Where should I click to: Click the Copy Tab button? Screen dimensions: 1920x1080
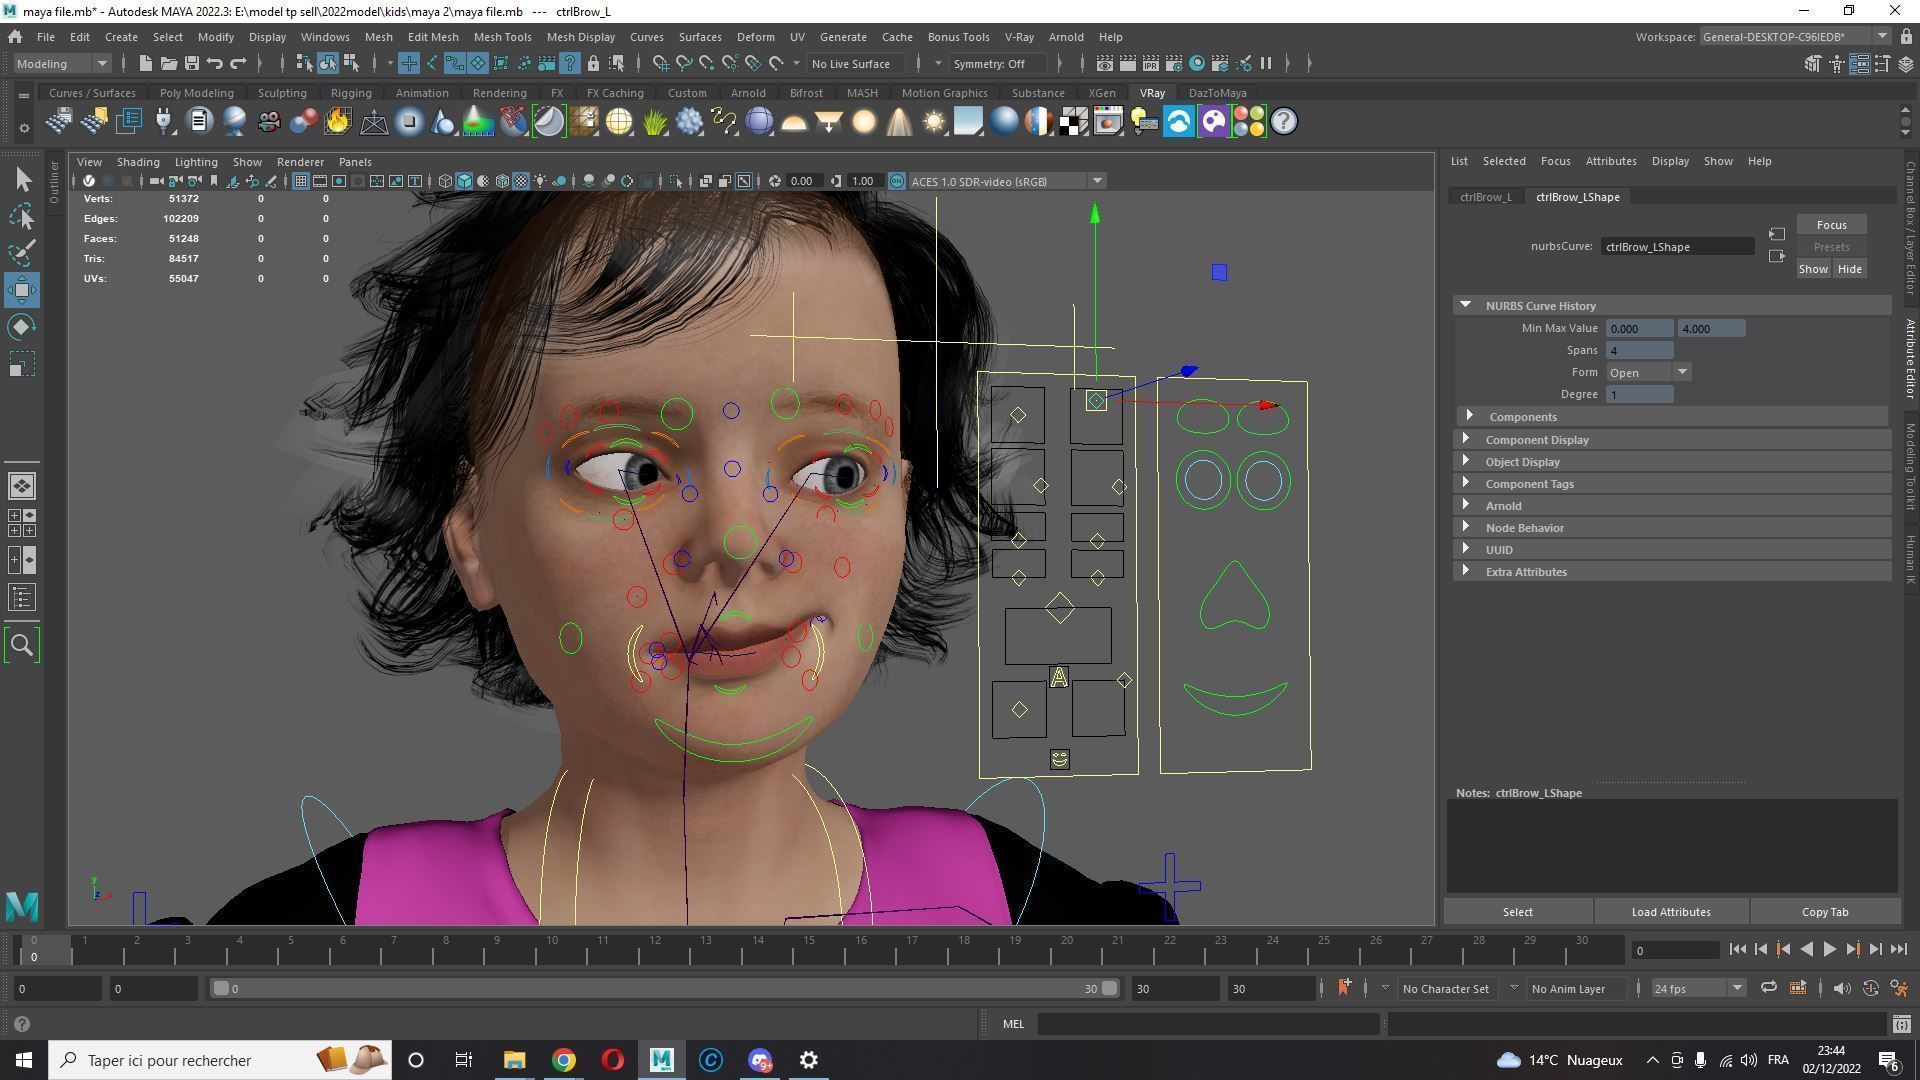click(x=1825, y=912)
